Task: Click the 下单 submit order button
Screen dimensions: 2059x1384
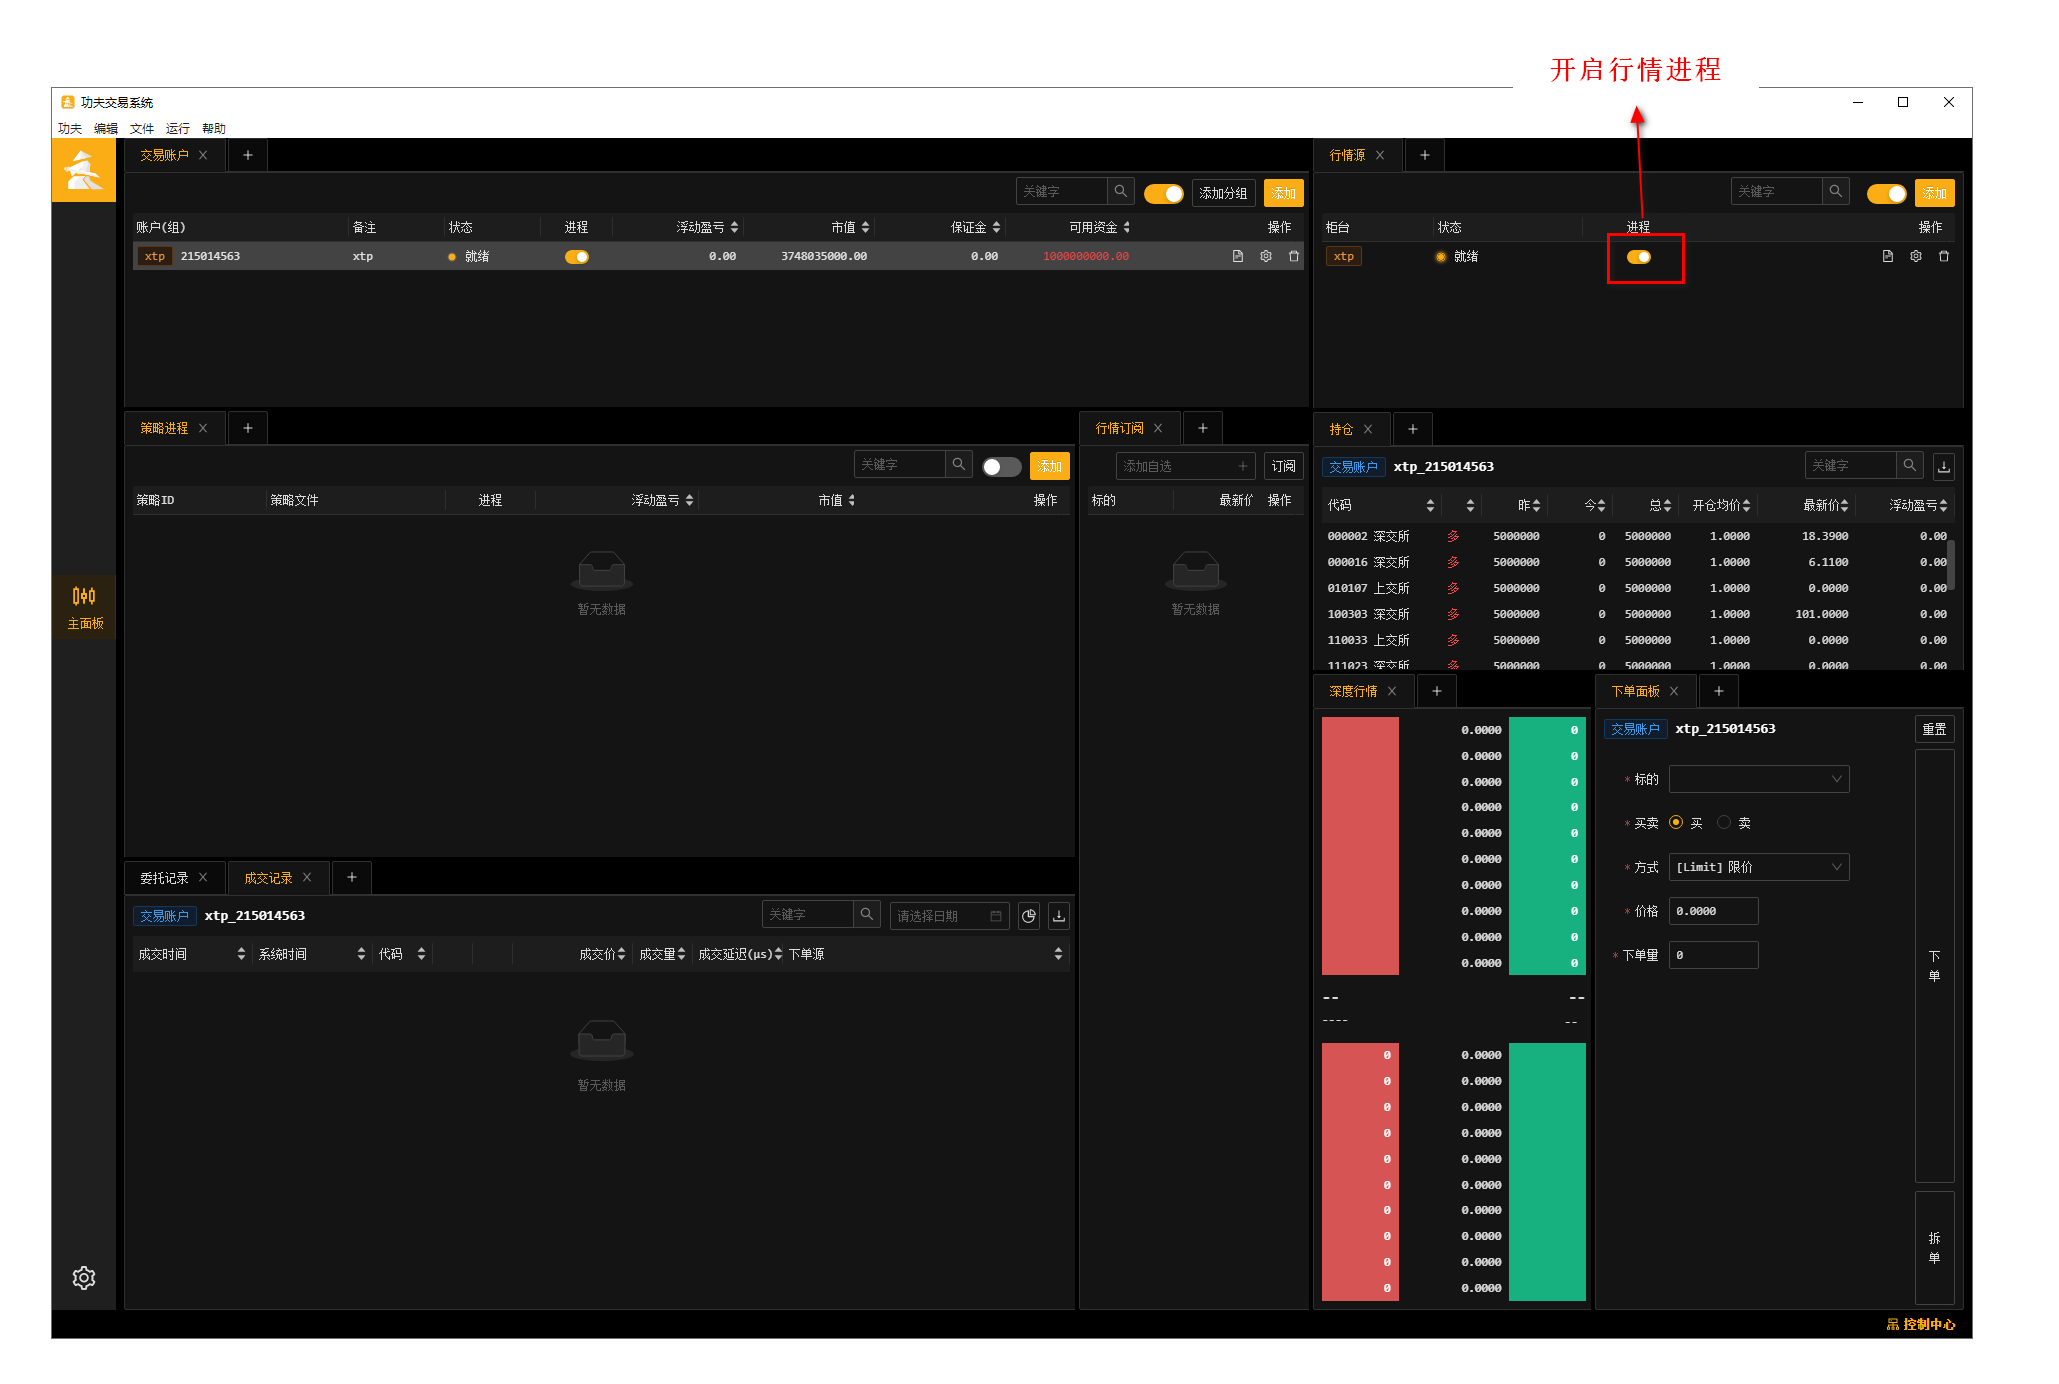Action: [1934, 965]
